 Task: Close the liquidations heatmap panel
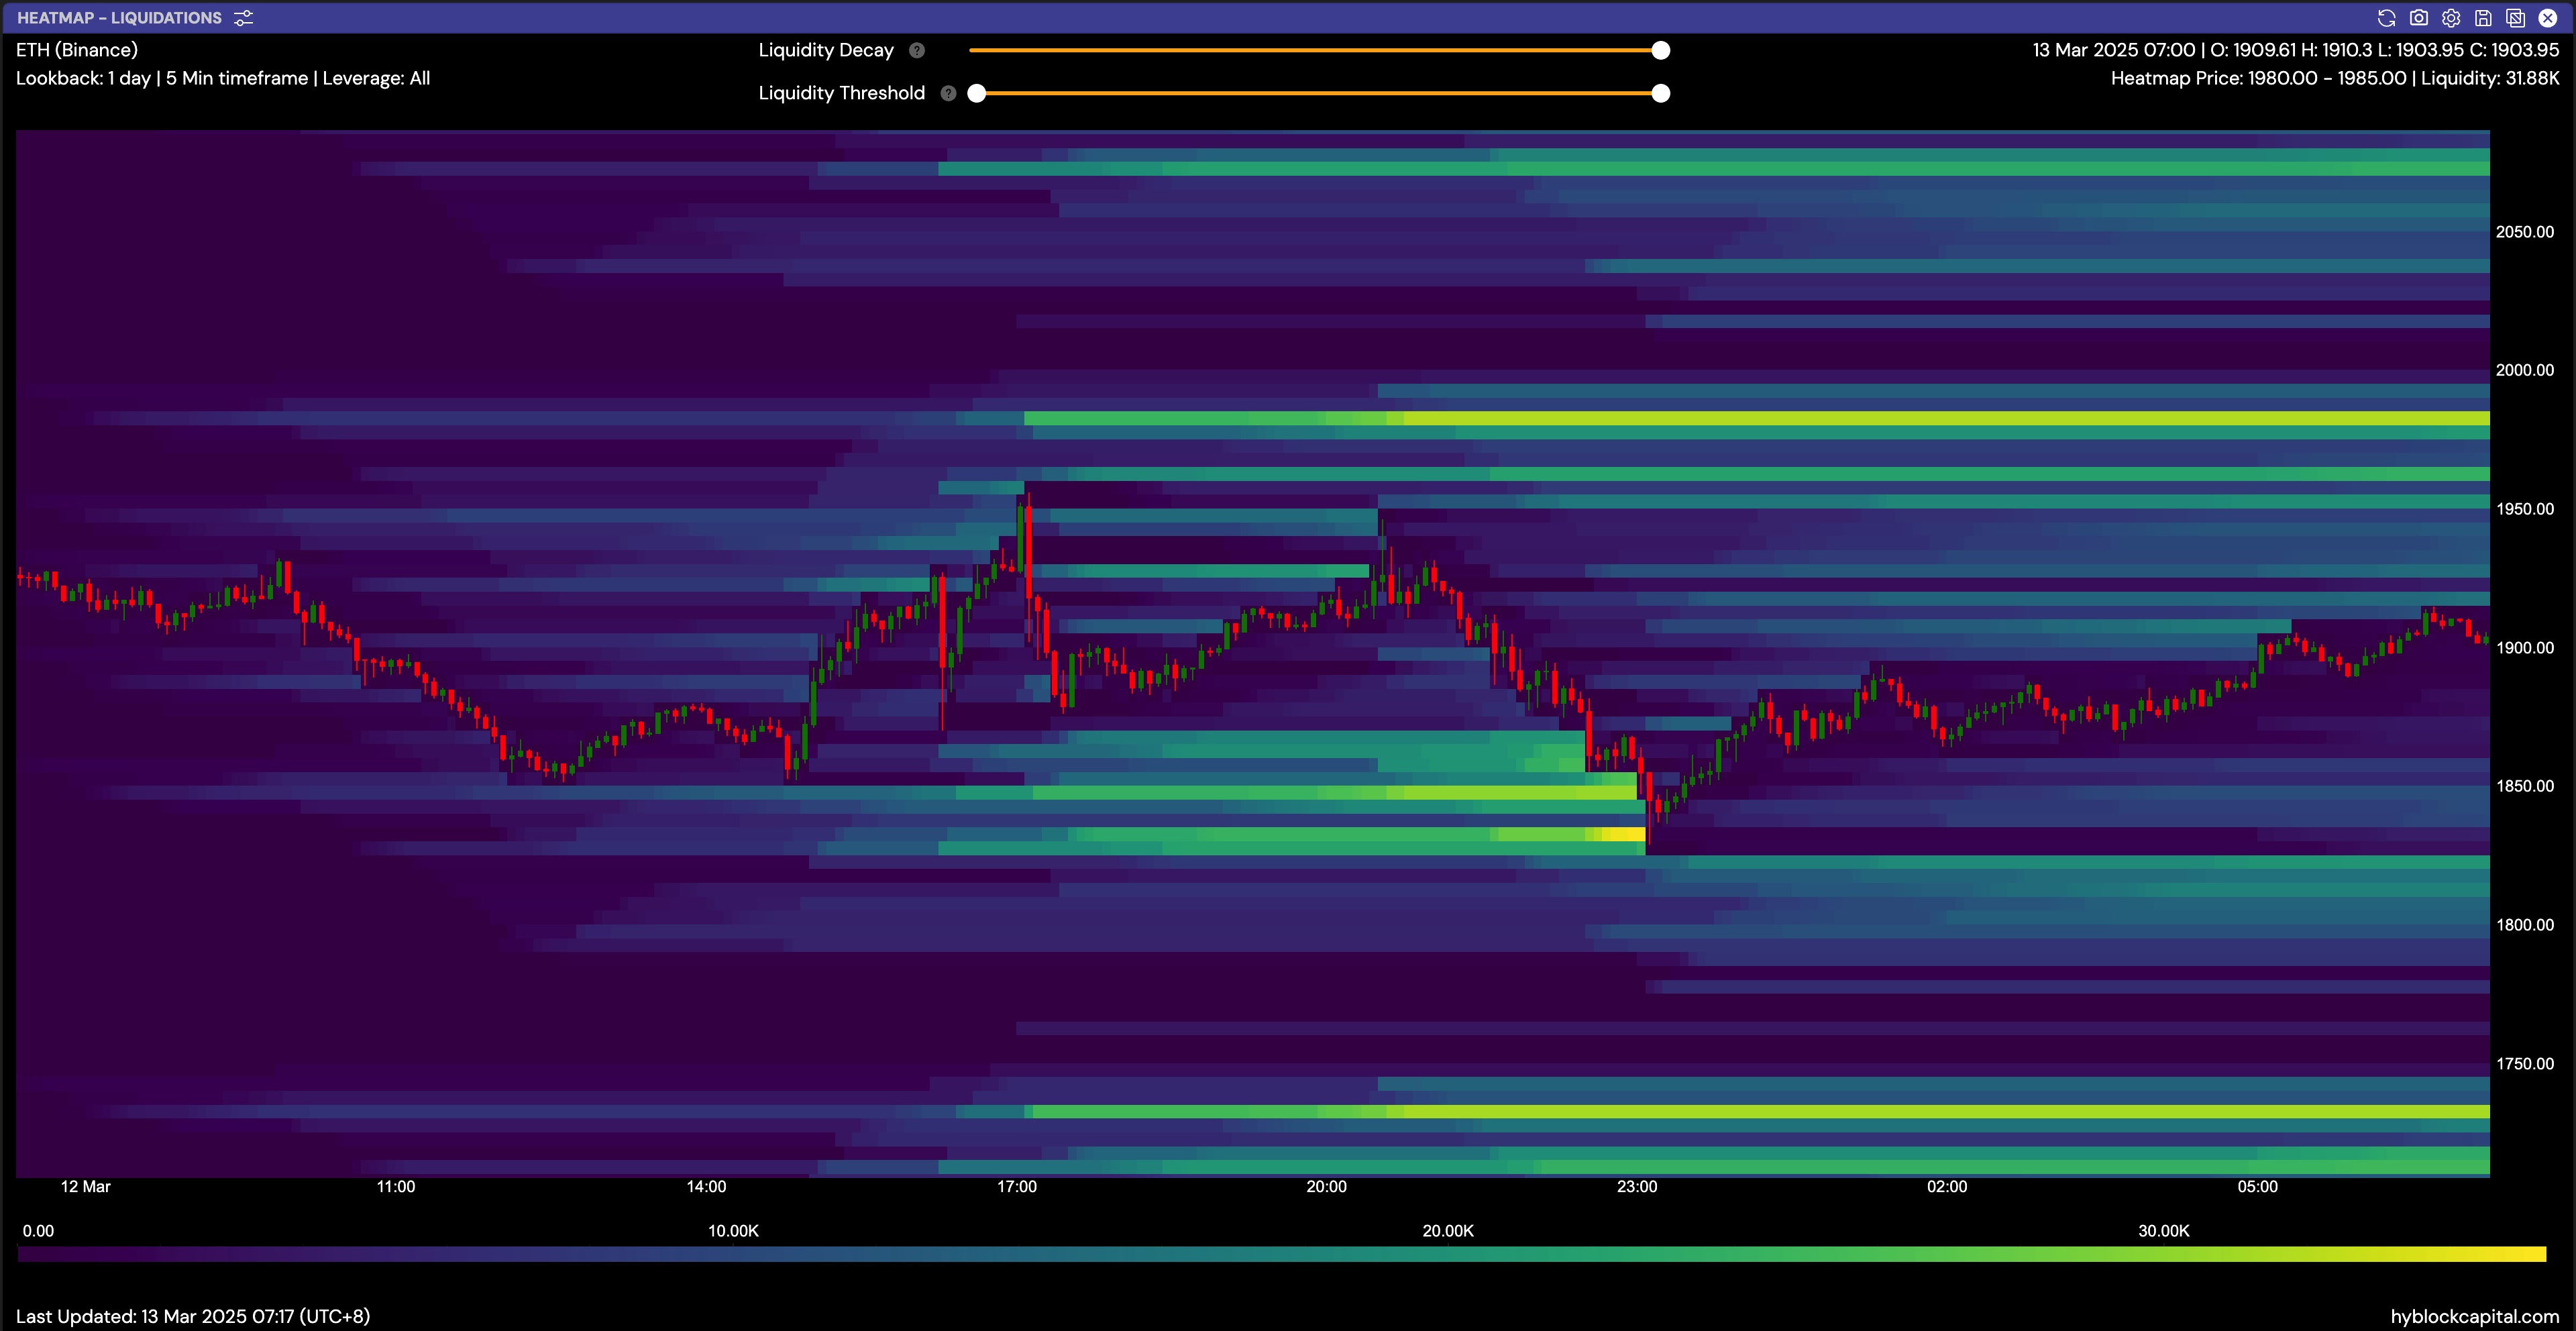(2548, 18)
